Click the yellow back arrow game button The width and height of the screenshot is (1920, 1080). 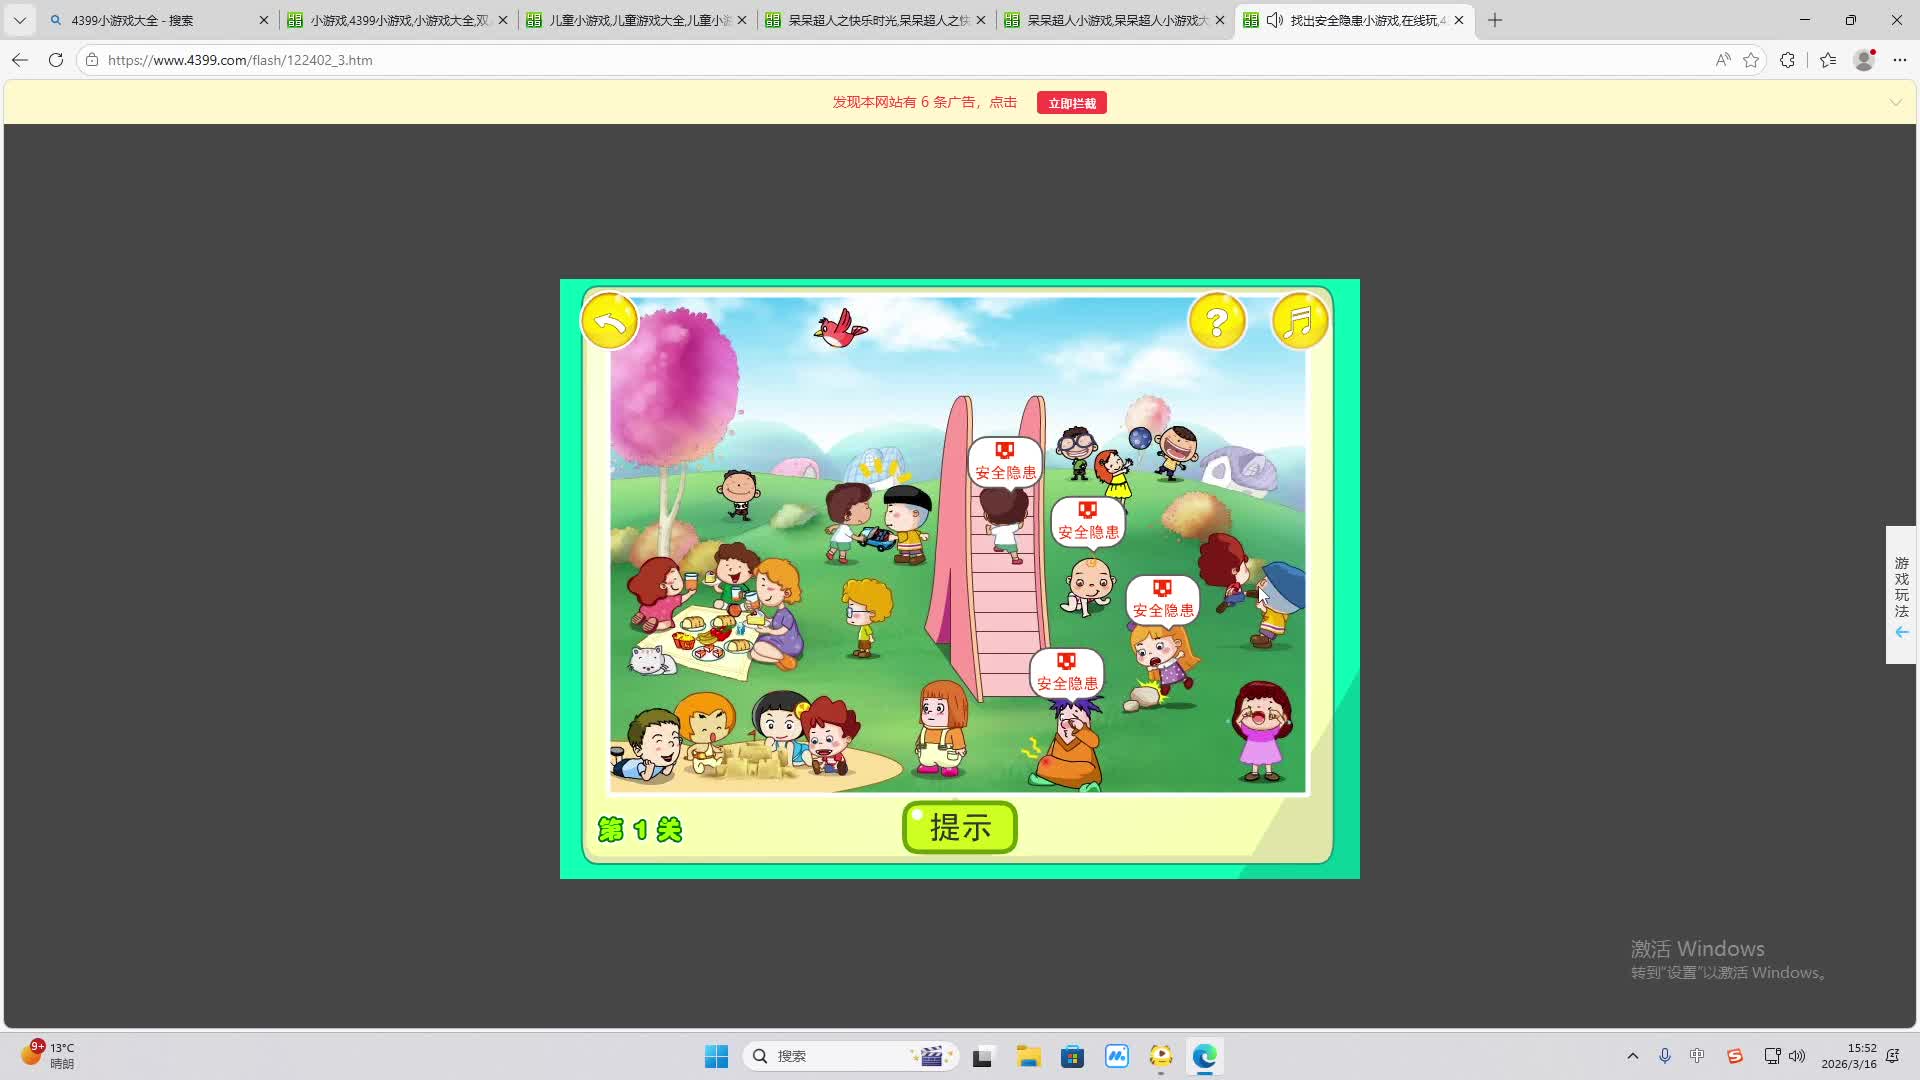coord(609,322)
